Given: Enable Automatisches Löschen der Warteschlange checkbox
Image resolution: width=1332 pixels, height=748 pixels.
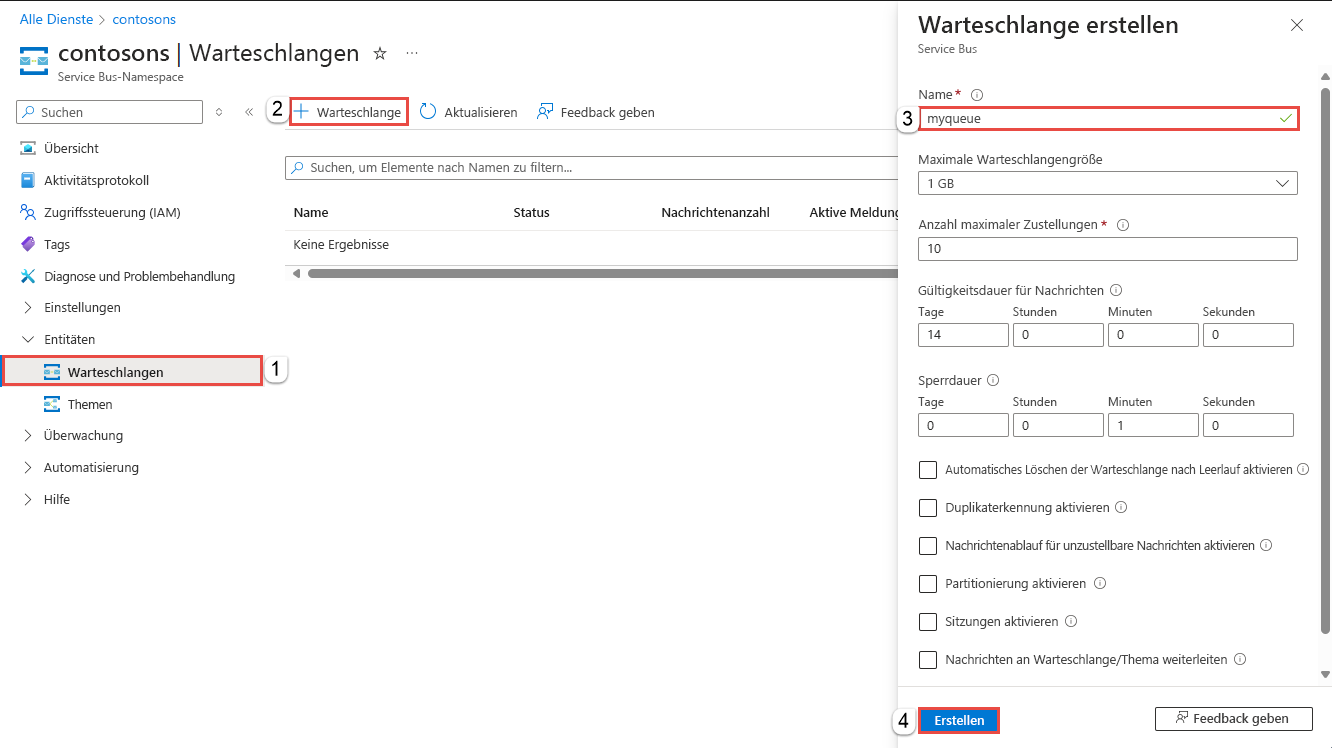Looking at the screenshot, I should tap(928, 469).
